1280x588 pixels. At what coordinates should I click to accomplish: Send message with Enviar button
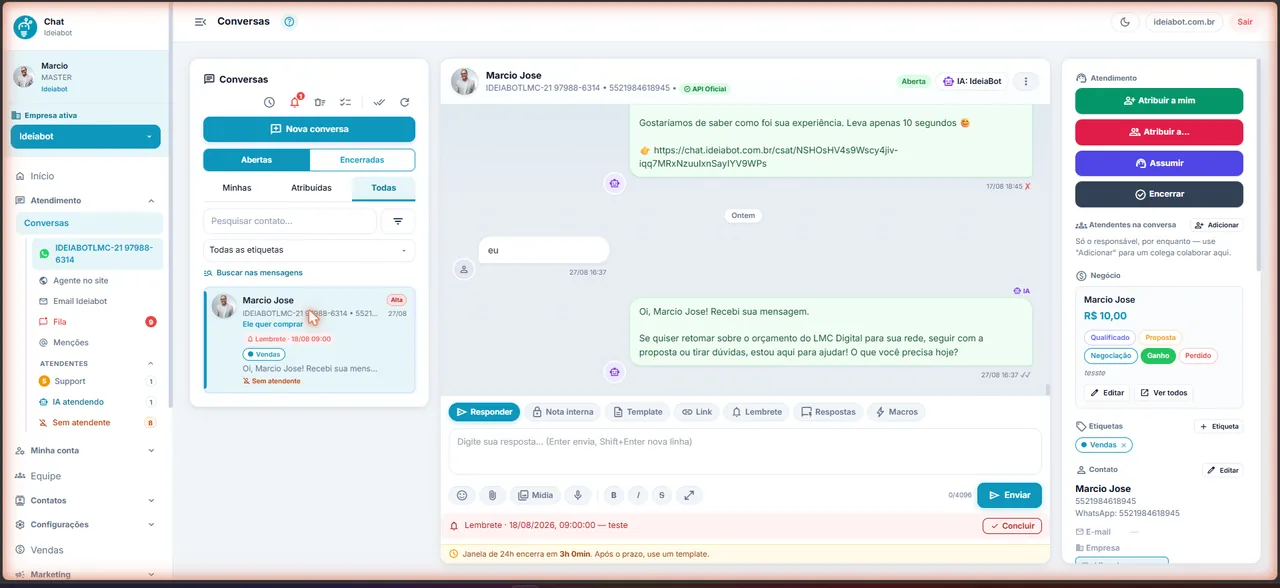[x=1009, y=495]
